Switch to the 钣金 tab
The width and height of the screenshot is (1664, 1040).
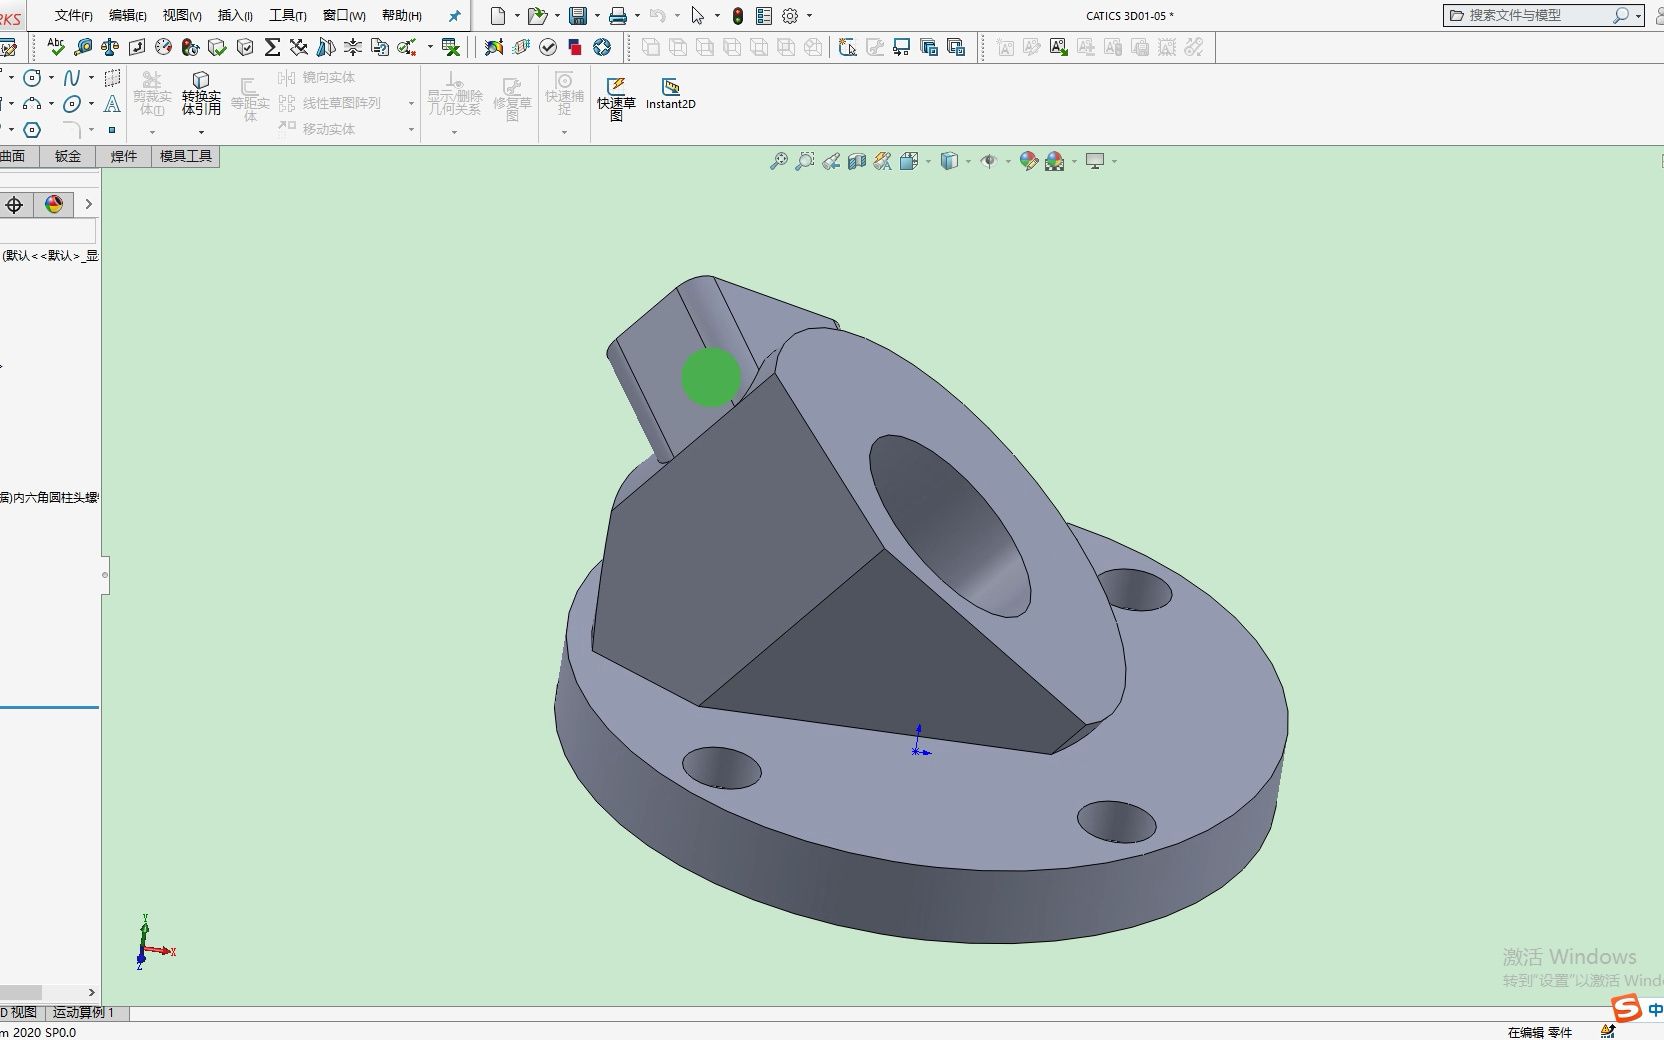(x=66, y=156)
